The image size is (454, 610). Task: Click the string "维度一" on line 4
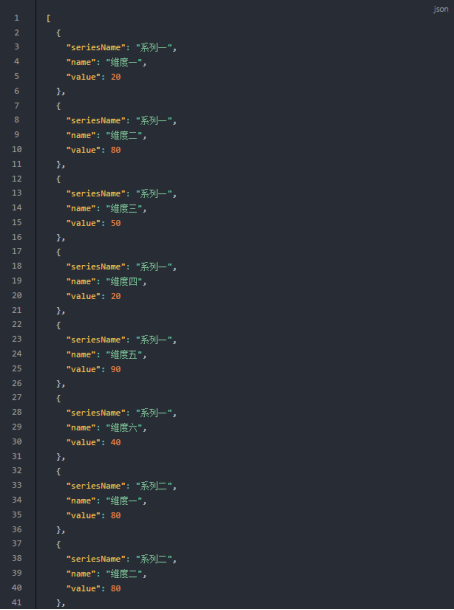[124, 62]
